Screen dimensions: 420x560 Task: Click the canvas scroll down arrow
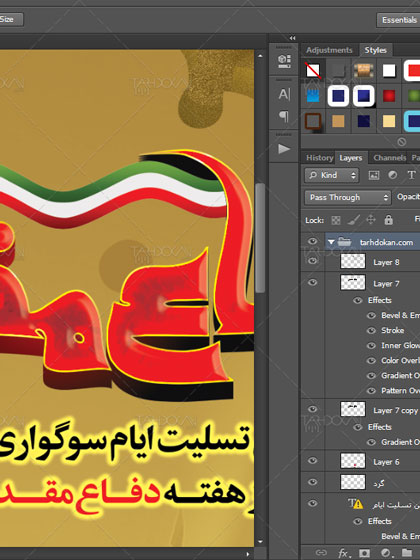pyautogui.click(x=260, y=541)
